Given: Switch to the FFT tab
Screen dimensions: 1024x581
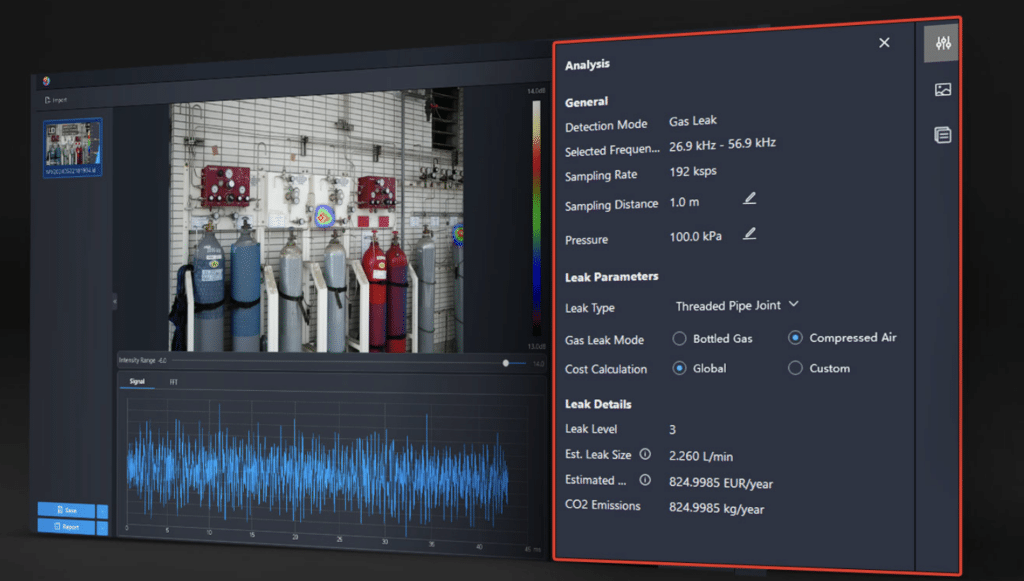Looking at the screenshot, I should click(173, 382).
